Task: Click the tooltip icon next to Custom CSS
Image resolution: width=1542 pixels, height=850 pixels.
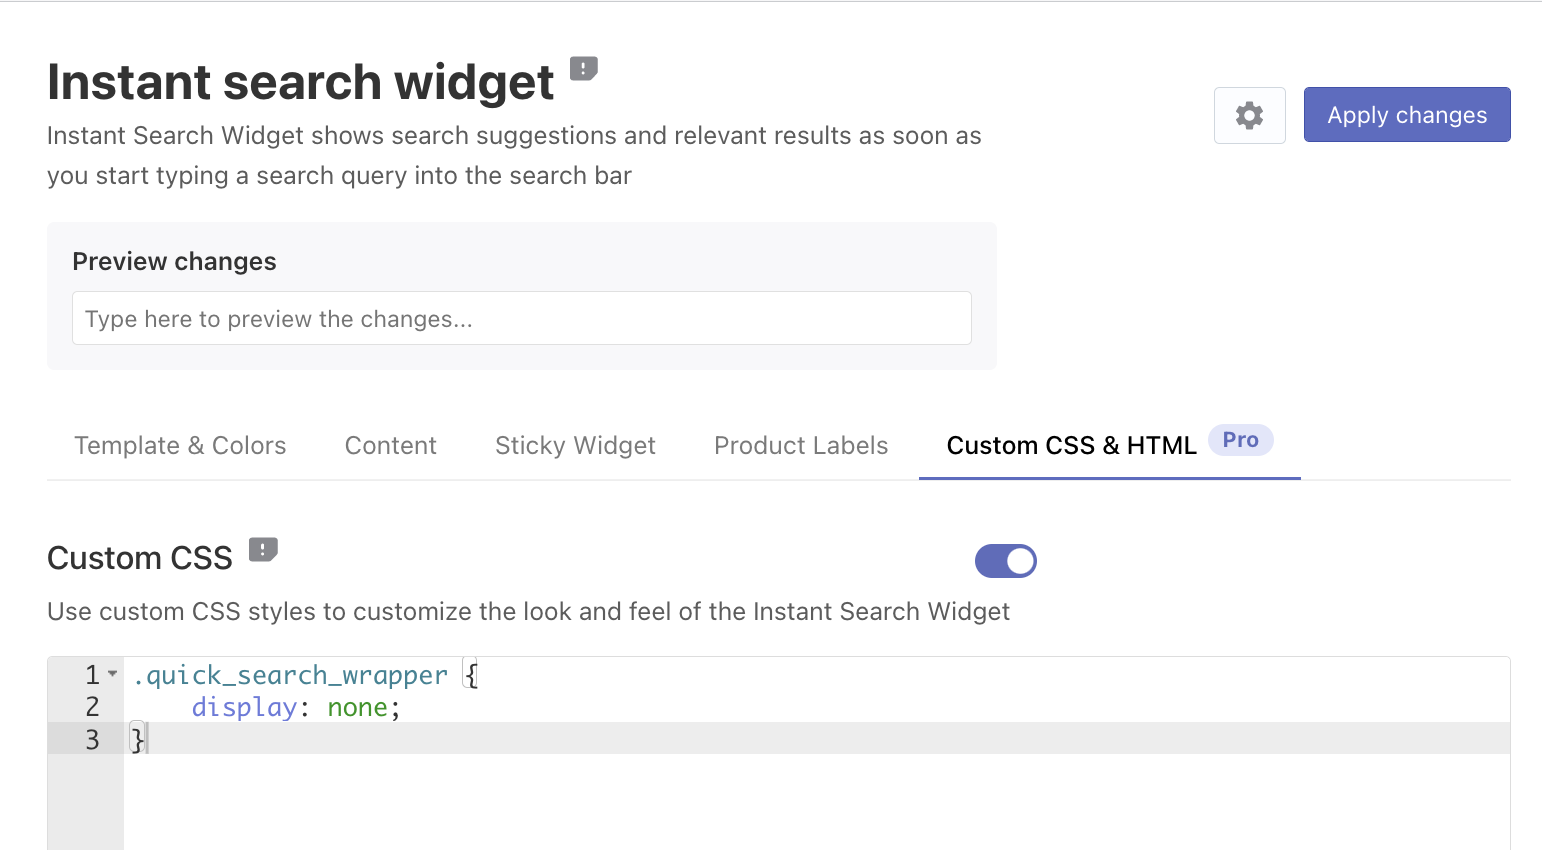Action: click(263, 549)
